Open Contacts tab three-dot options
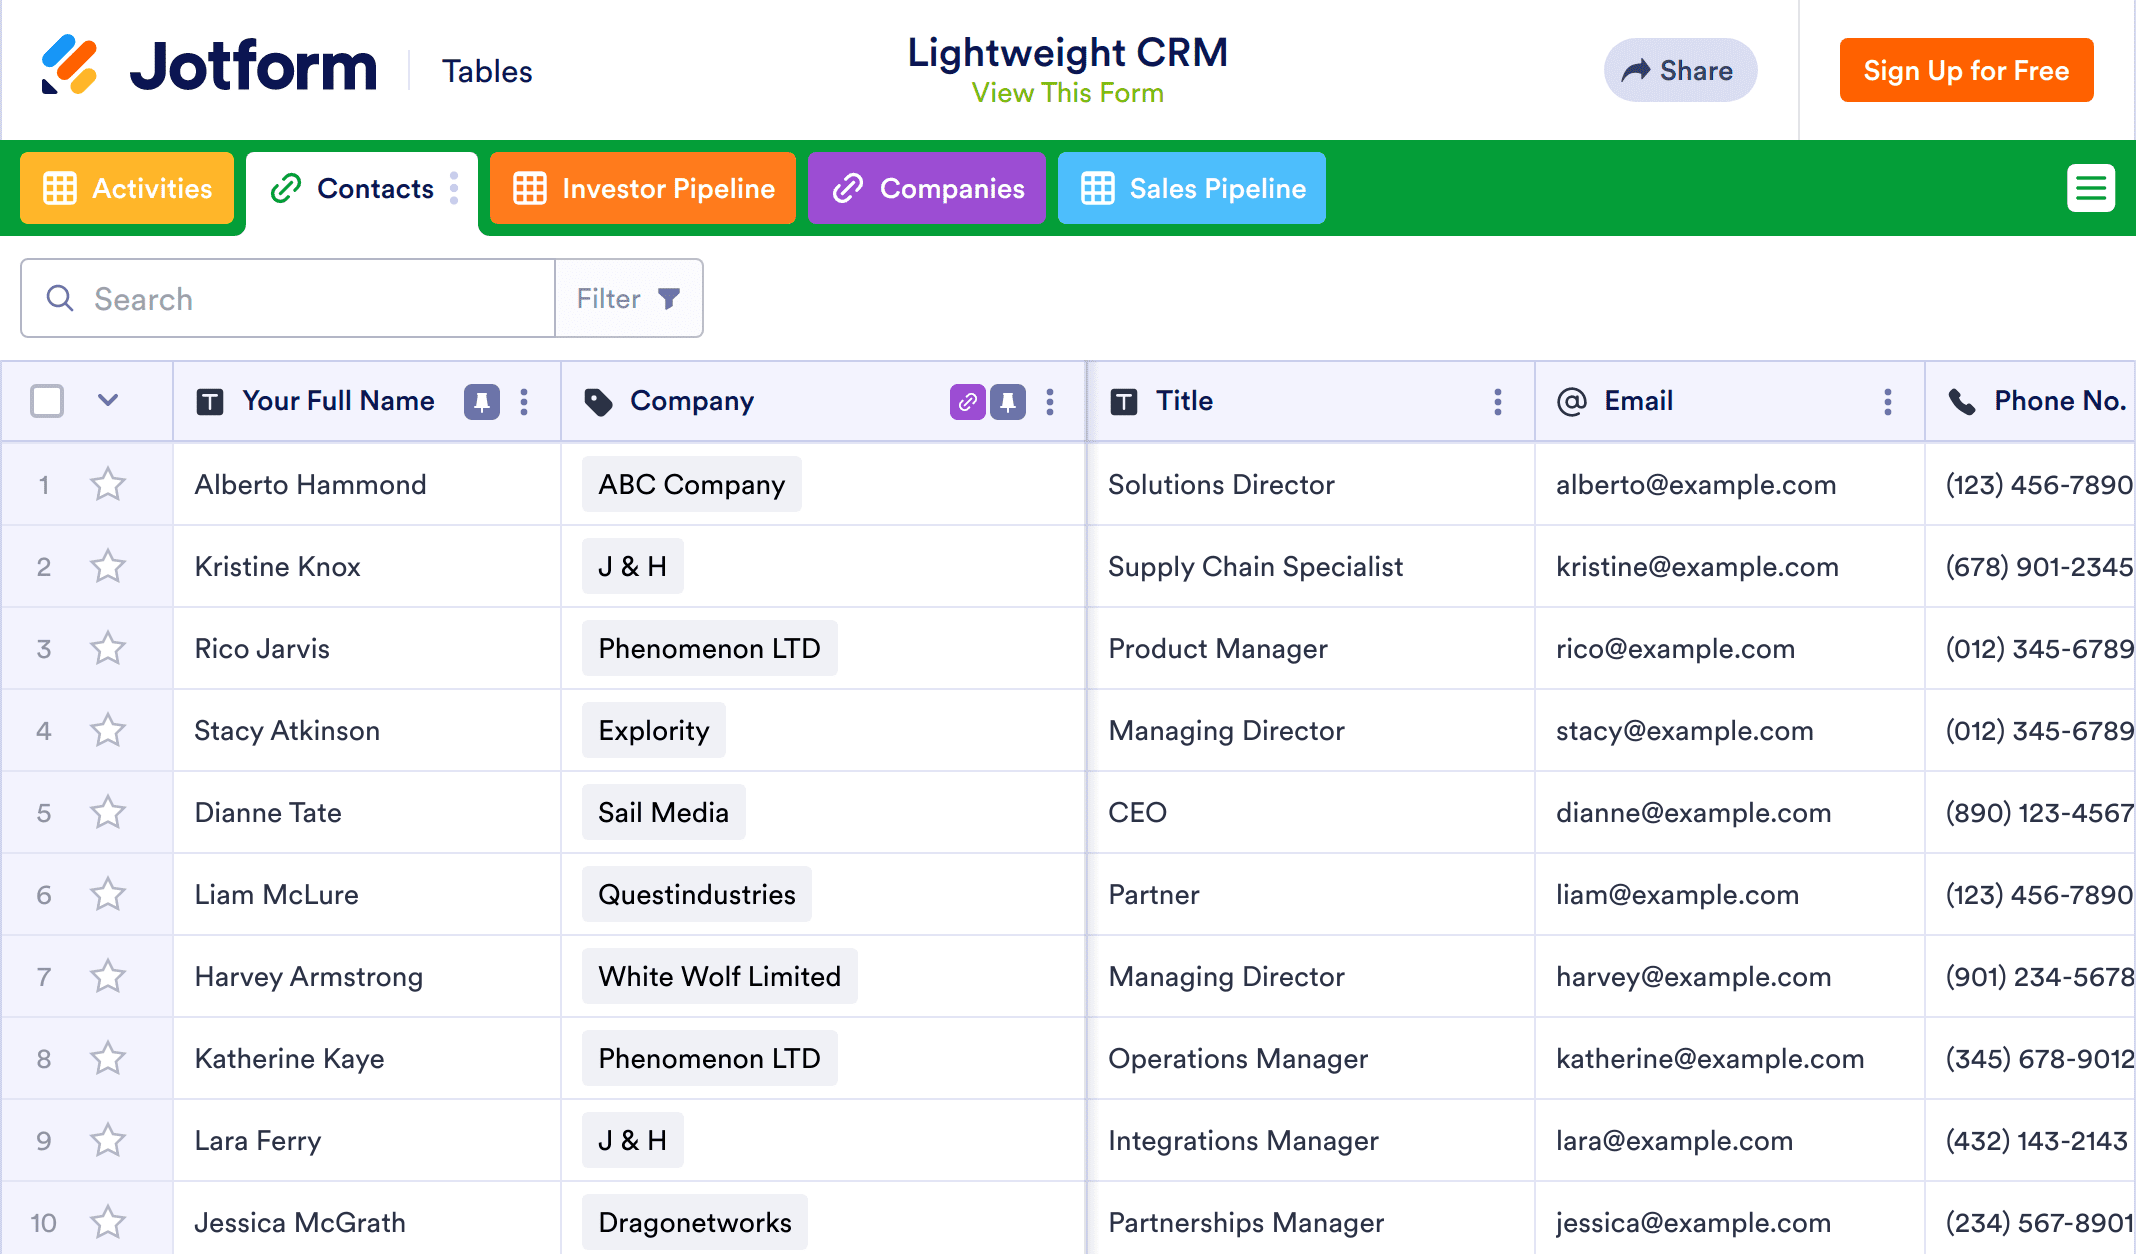This screenshot has height=1254, width=2136. coord(455,188)
